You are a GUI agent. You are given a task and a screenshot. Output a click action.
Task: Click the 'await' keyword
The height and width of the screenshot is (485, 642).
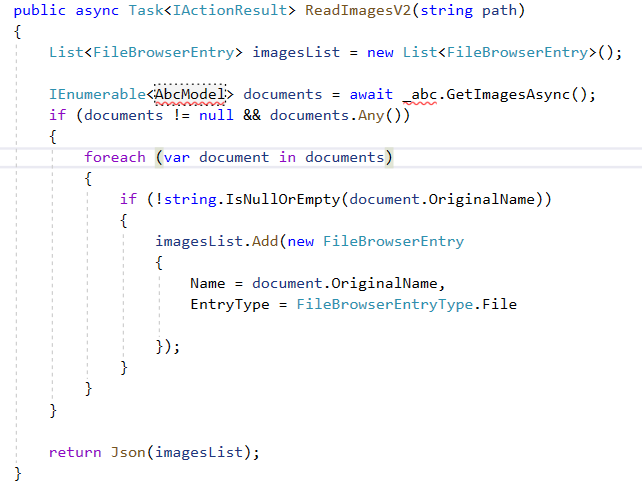(x=371, y=95)
